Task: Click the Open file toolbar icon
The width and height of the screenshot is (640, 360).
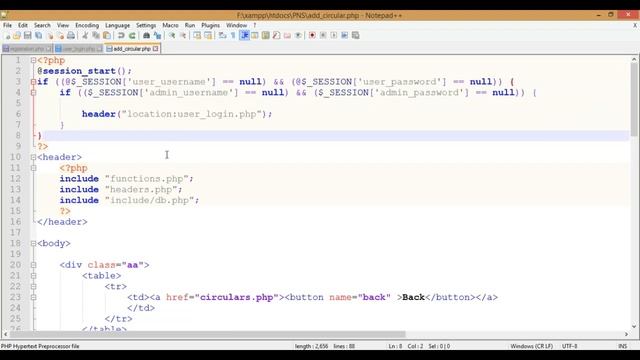Action: coord(17,36)
